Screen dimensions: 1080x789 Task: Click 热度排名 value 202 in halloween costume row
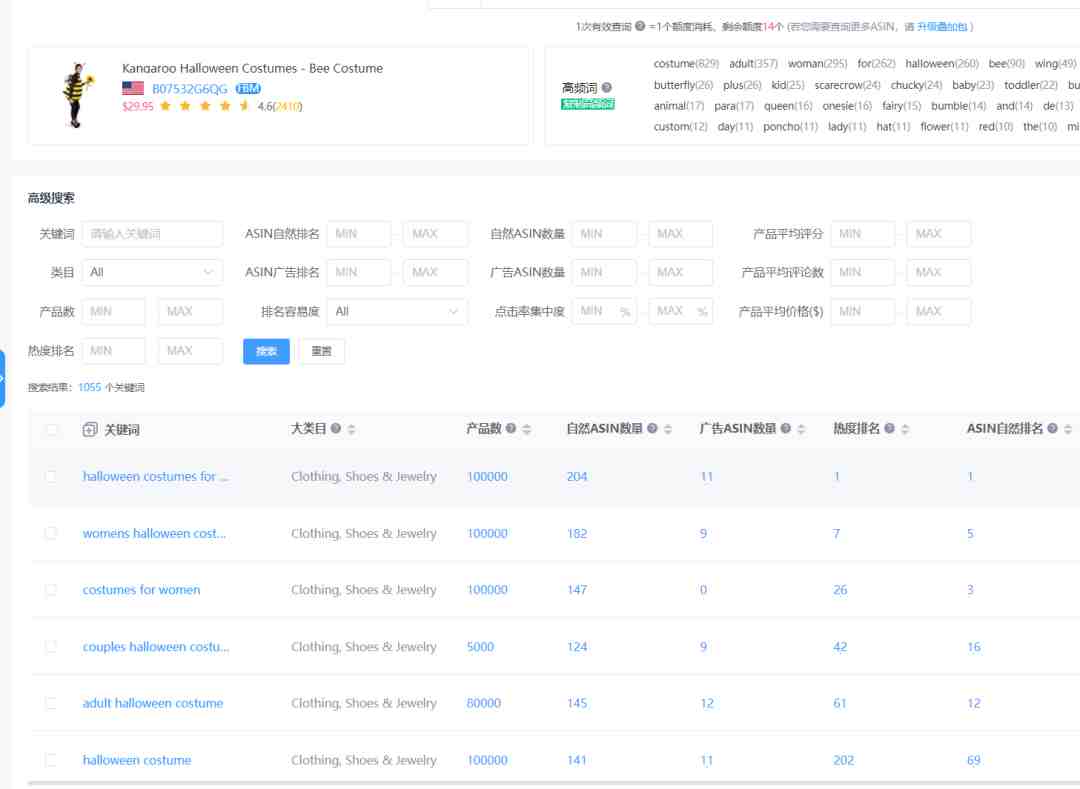click(x=843, y=760)
